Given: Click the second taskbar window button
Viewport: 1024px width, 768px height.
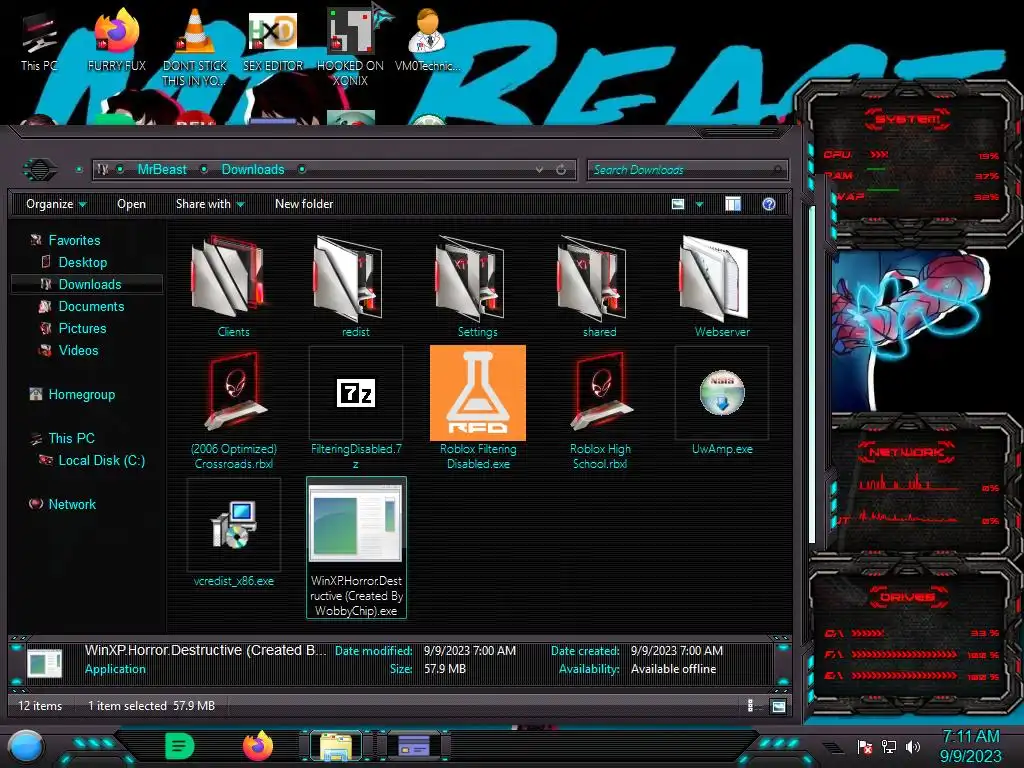Looking at the screenshot, I should tap(414, 746).
